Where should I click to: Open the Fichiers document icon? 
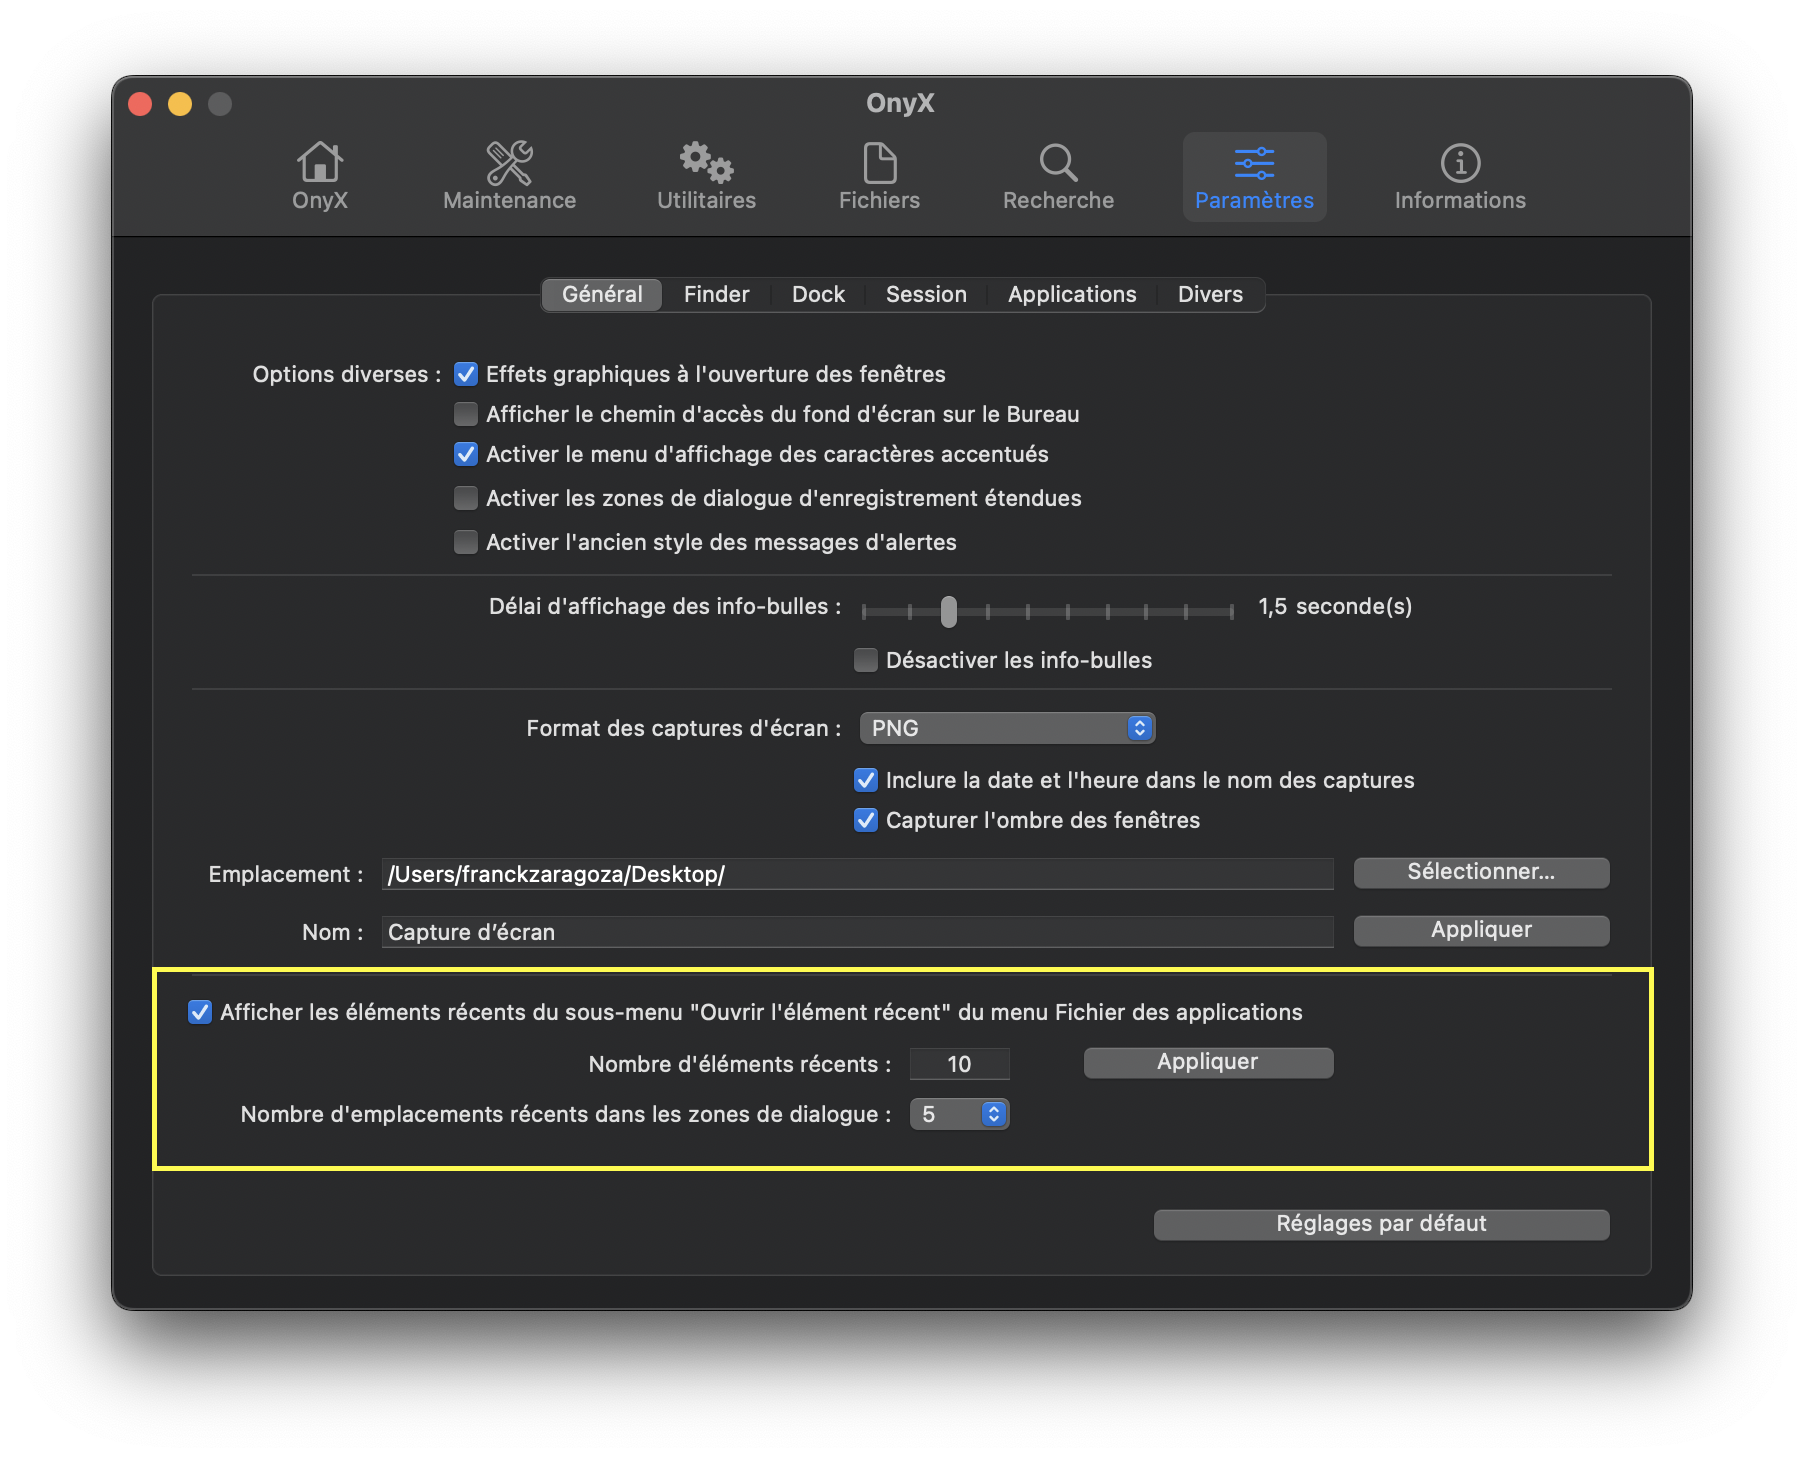pyautogui.click(x=879, y=164)
